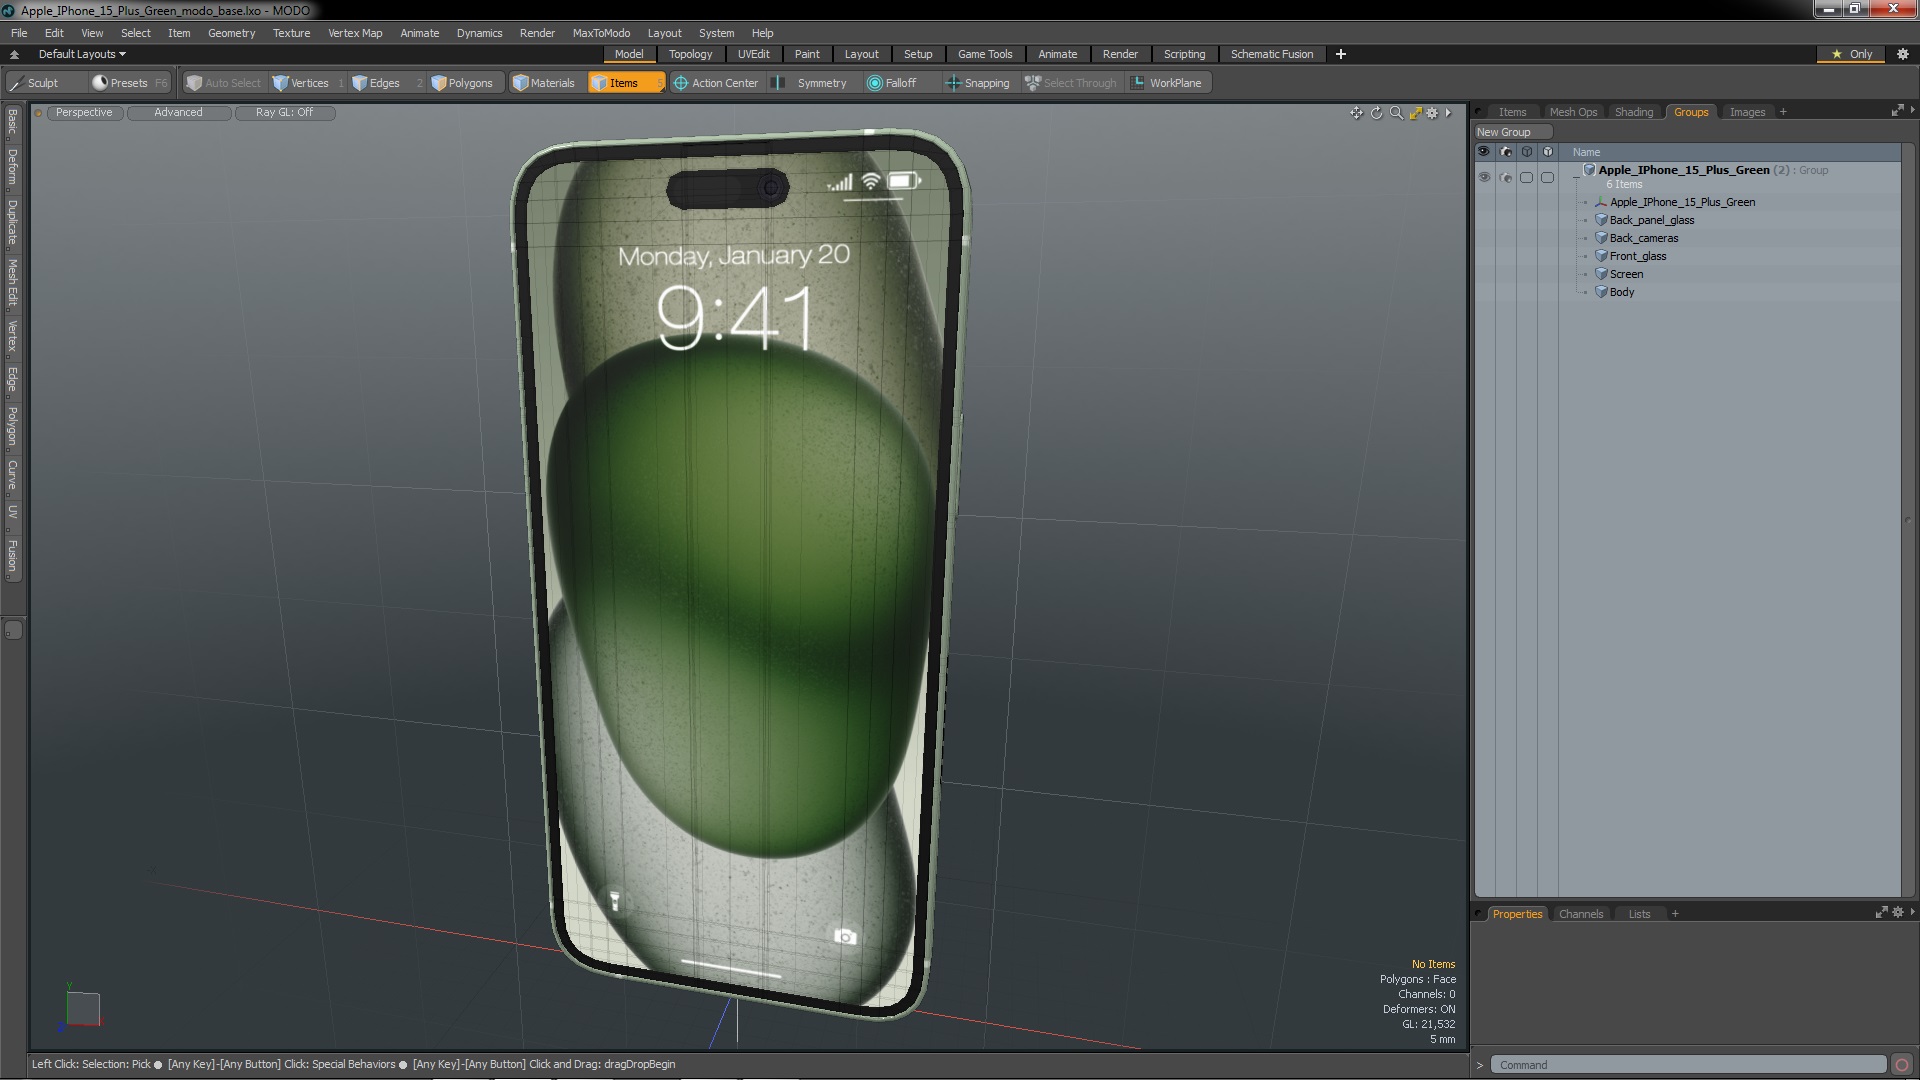Click the eye column header in Groups

click(x=1484, y=152)
